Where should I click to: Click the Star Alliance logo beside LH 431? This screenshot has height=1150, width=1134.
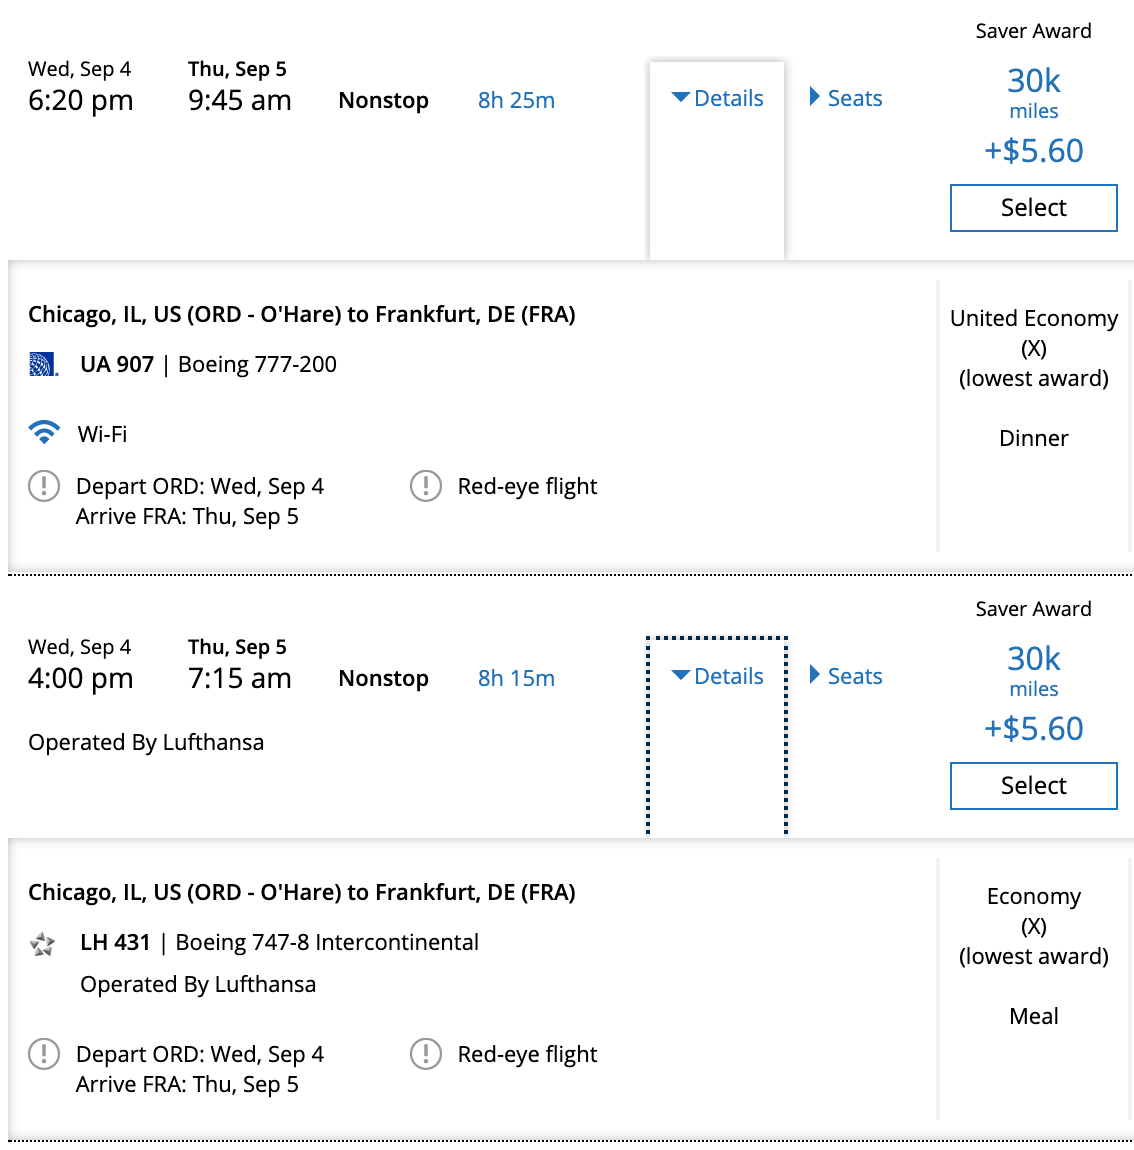click(43, 943)
